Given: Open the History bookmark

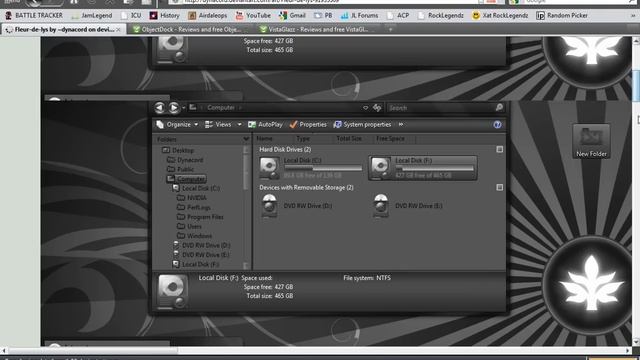Looking at the screenshot, I should click(165, 16).
